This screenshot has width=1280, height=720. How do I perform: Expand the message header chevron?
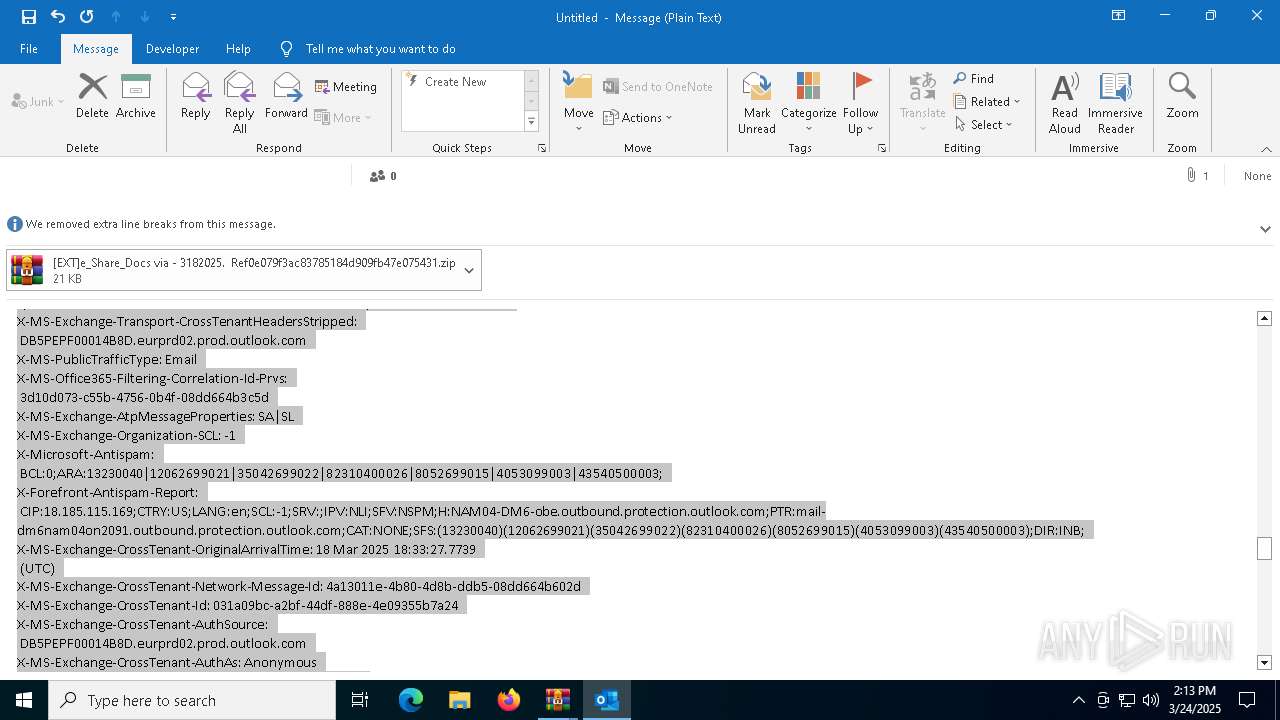[x=1265, y=229]
